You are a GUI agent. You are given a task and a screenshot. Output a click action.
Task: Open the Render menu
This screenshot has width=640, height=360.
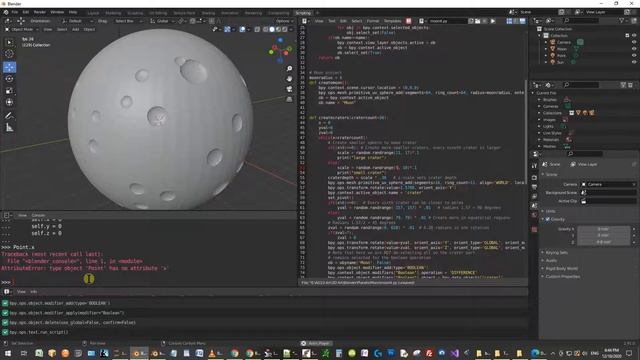[40, 12]
